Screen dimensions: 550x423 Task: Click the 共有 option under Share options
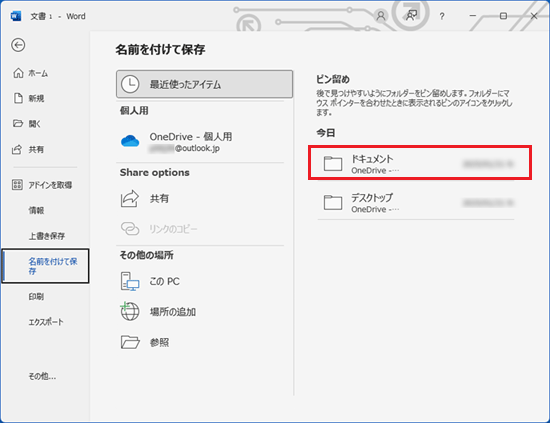point(200,199)
